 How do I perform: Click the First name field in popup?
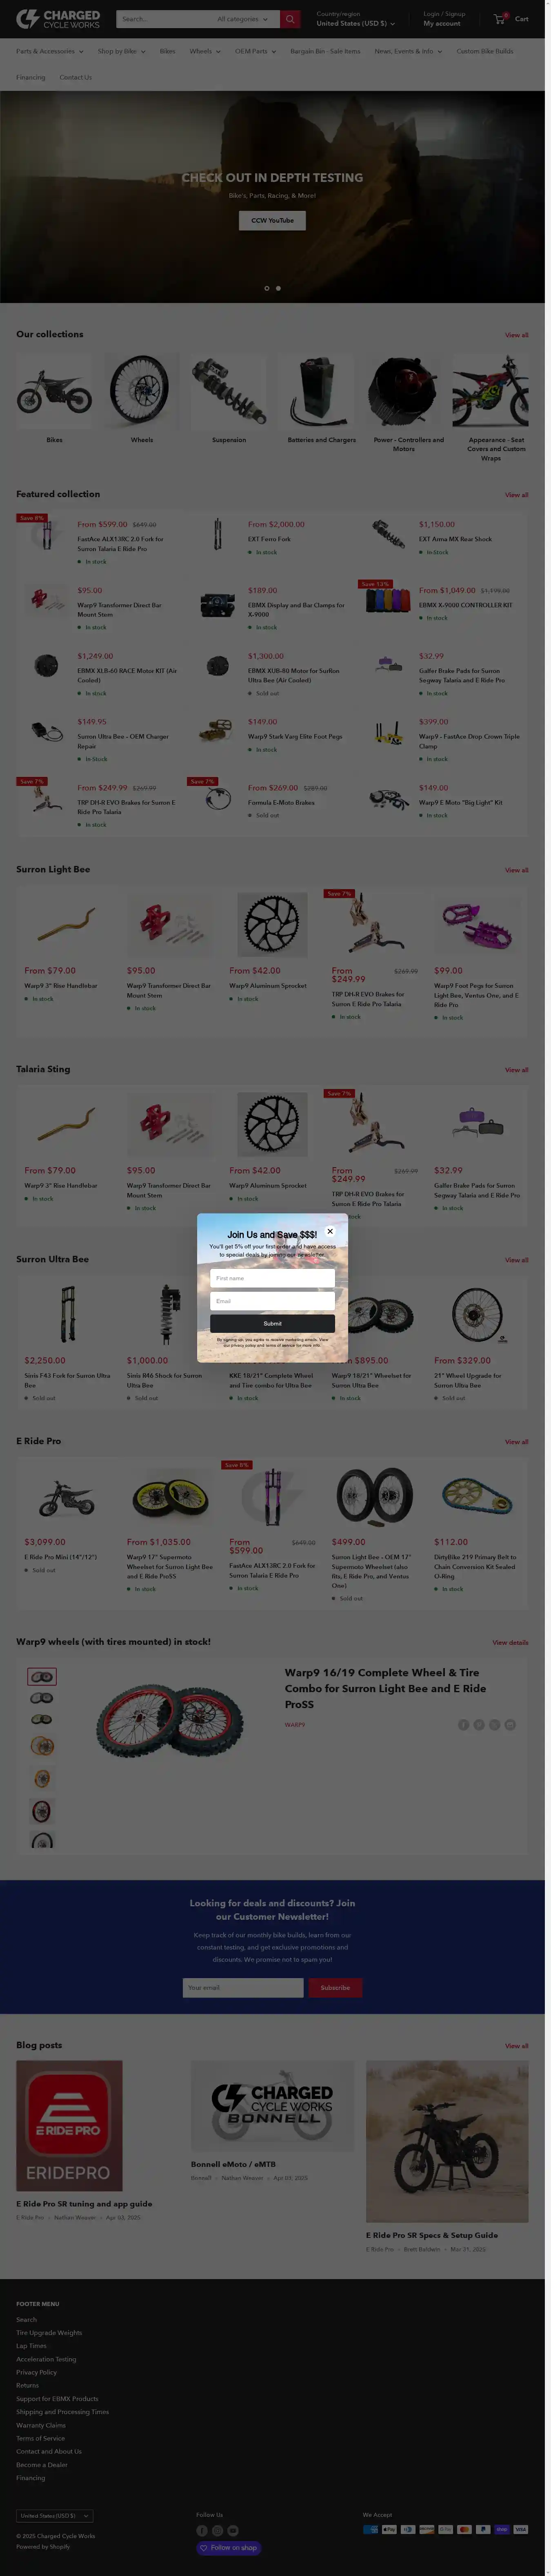272,1278
